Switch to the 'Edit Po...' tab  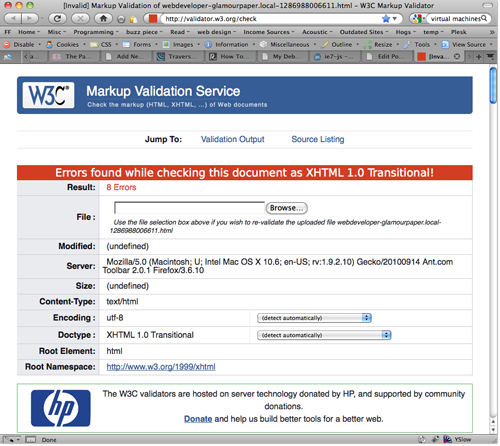click(x=388, y=57)
